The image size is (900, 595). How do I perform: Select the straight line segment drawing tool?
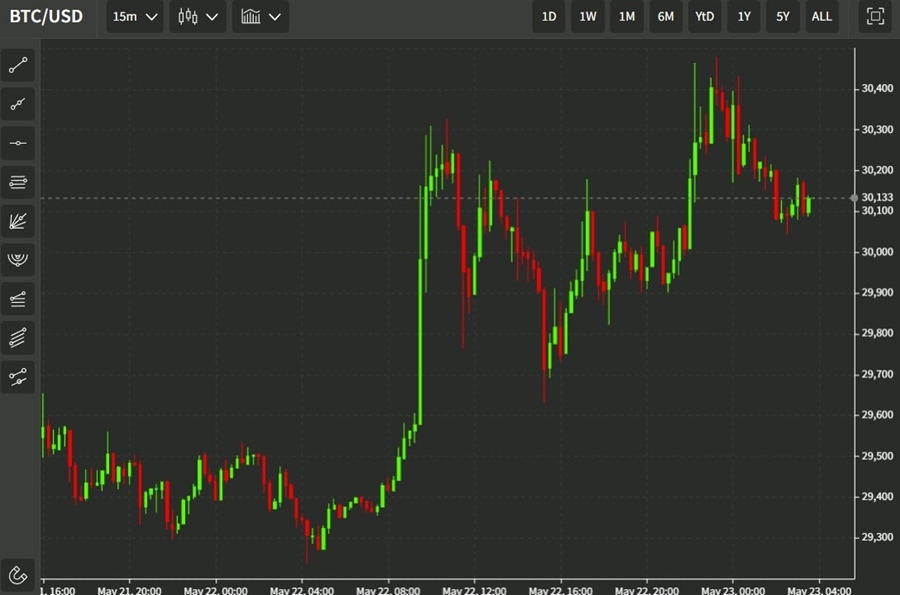point(18,66)
